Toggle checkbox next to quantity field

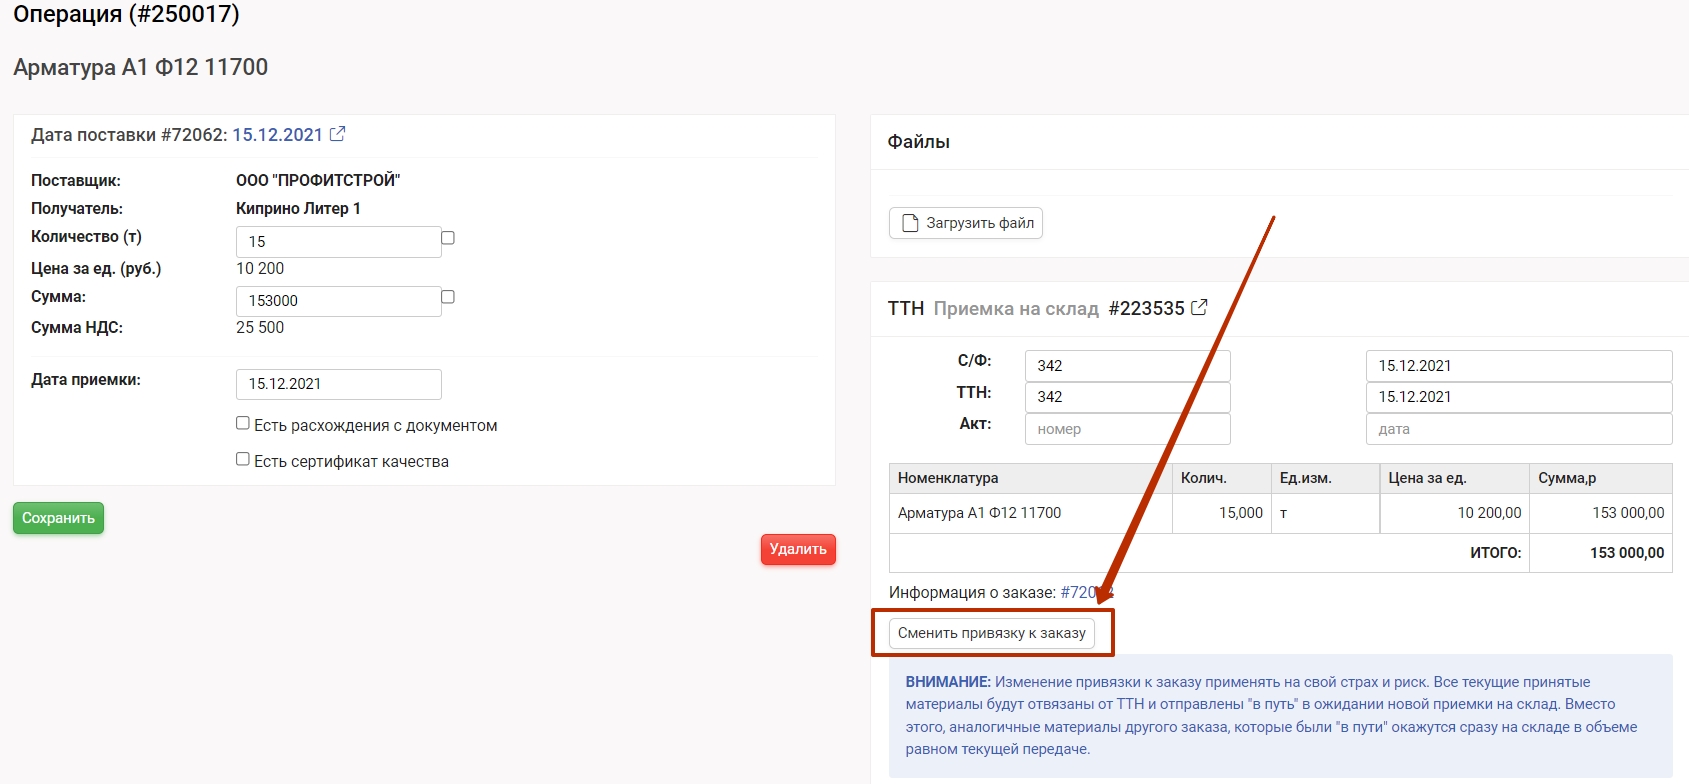pyautogui.click(x=448, y=238)
